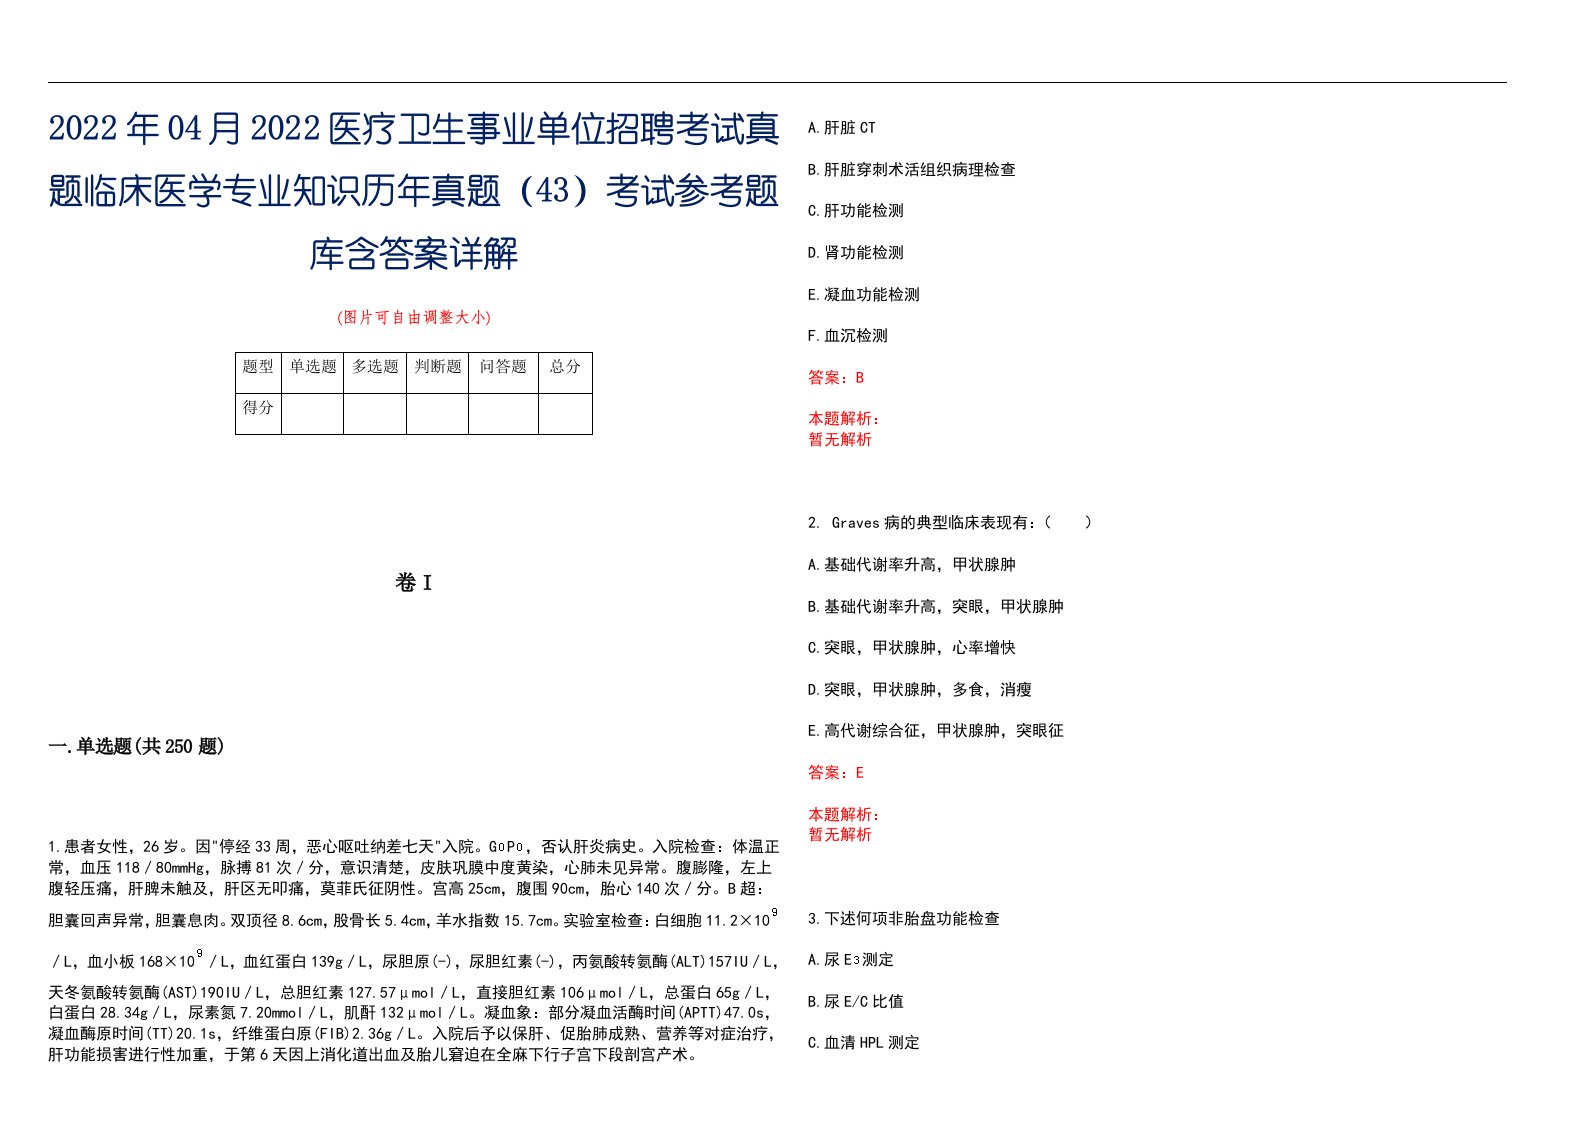Click the red text '答案:E'
The height and width of the screenshot is (1122, 1587).
(x=836, y=773)
